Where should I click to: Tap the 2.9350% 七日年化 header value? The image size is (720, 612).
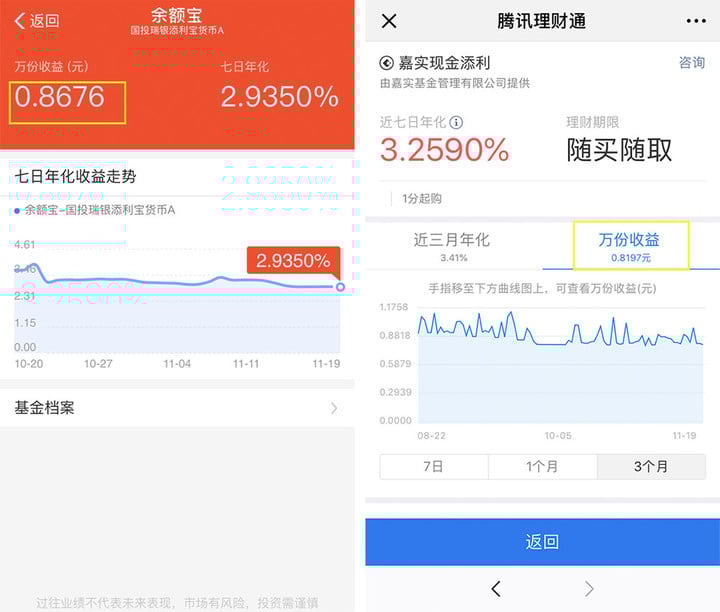pos(280,97)
